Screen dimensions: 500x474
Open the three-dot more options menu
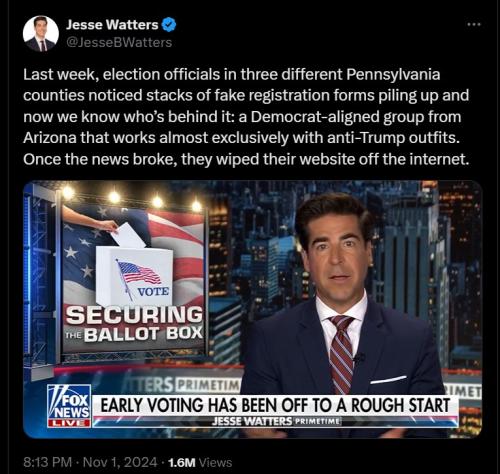point(474,24)
